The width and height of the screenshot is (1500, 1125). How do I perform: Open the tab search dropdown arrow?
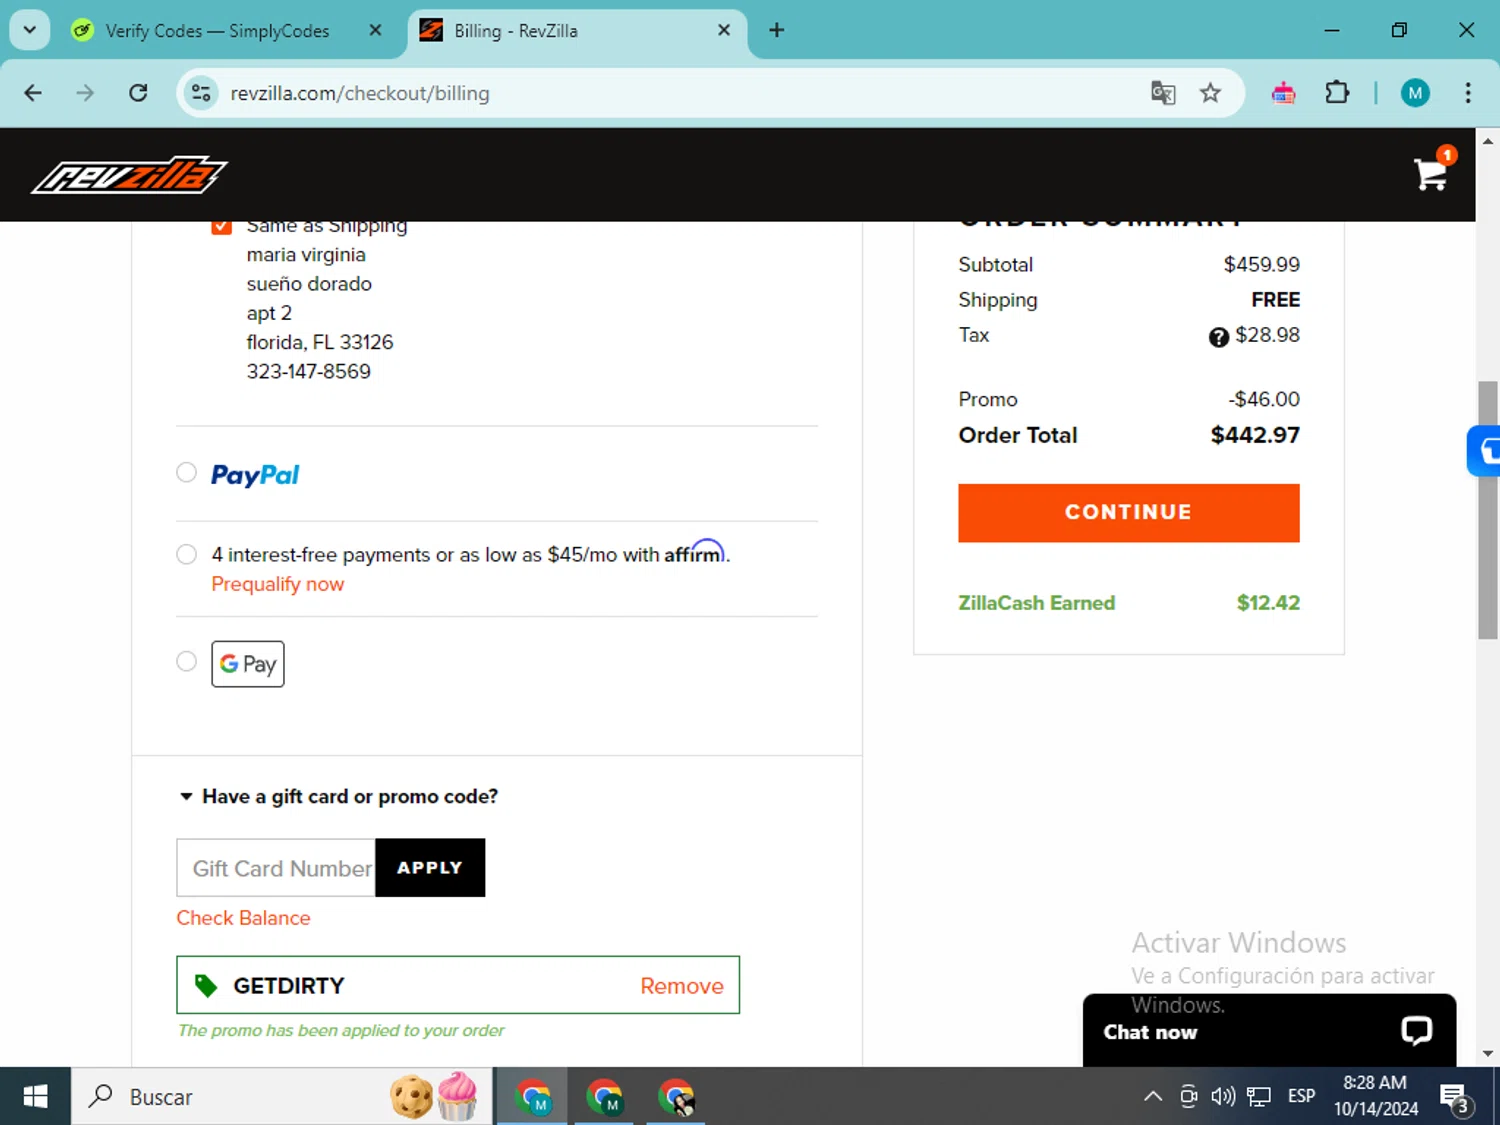pos(29,30)
